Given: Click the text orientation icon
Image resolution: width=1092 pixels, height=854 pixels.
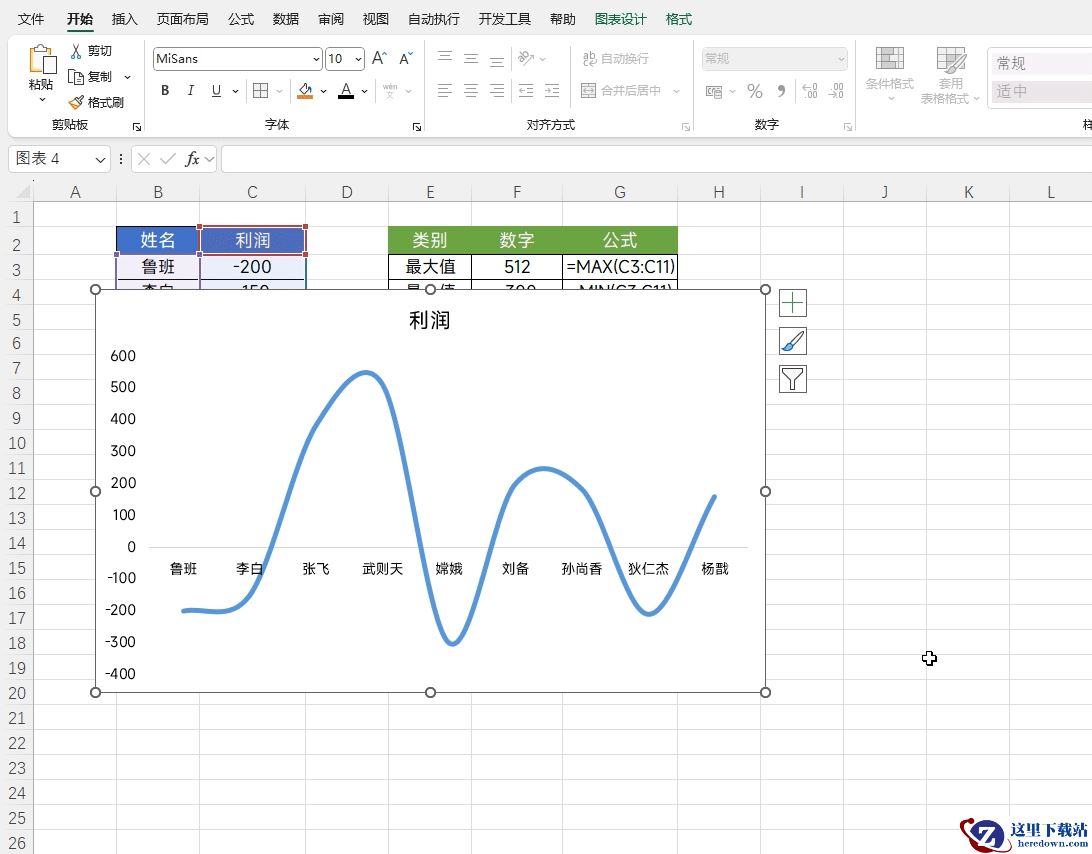Looking at the screenshot, I should pyautogui.click(x=526, y=59).
